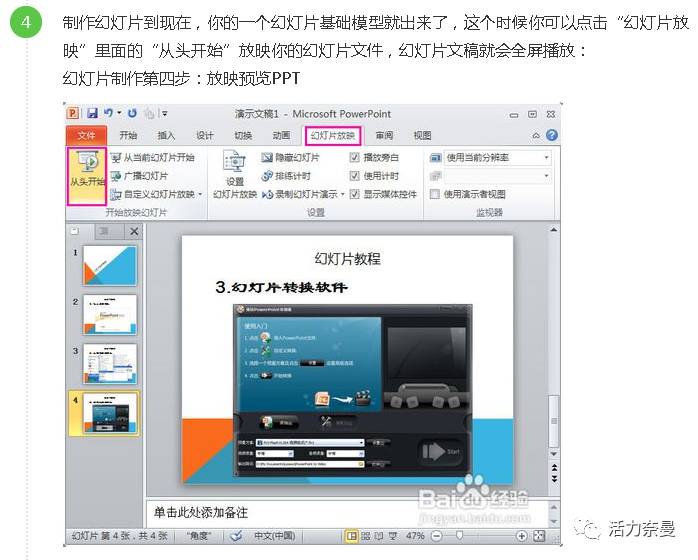Click the Next Slide double-arrow button

tap(554, 479)
